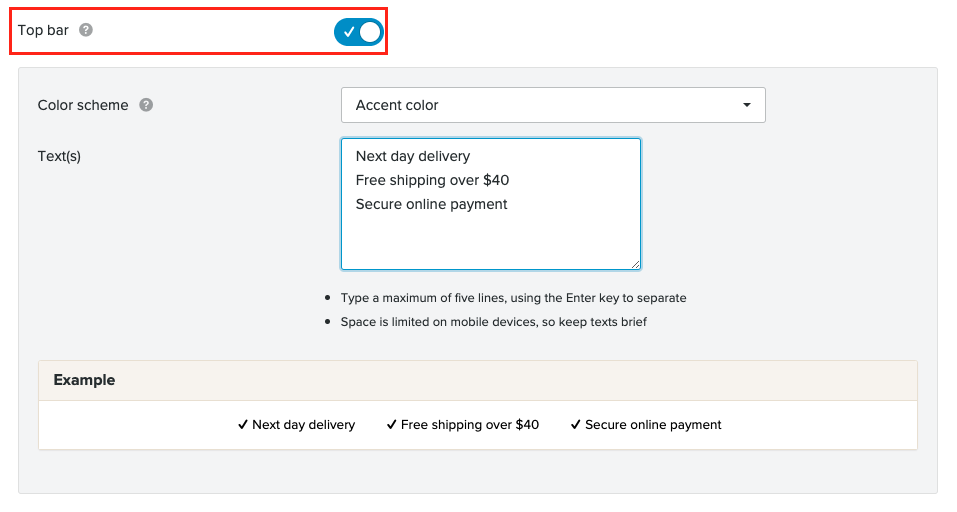
Task: Open the Accent color scheme dropdown
Action: [x=552, y=105]
